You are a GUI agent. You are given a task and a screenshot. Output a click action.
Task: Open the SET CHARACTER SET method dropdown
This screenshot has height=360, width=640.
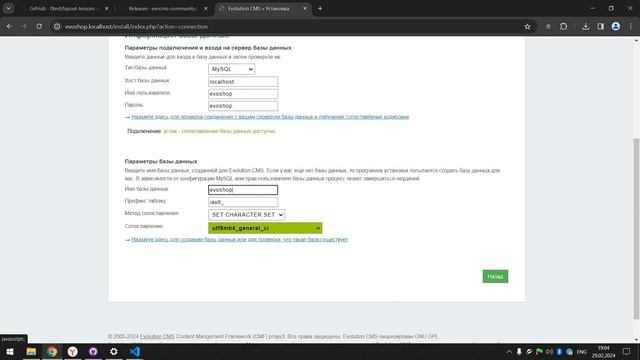pos(247,215)
